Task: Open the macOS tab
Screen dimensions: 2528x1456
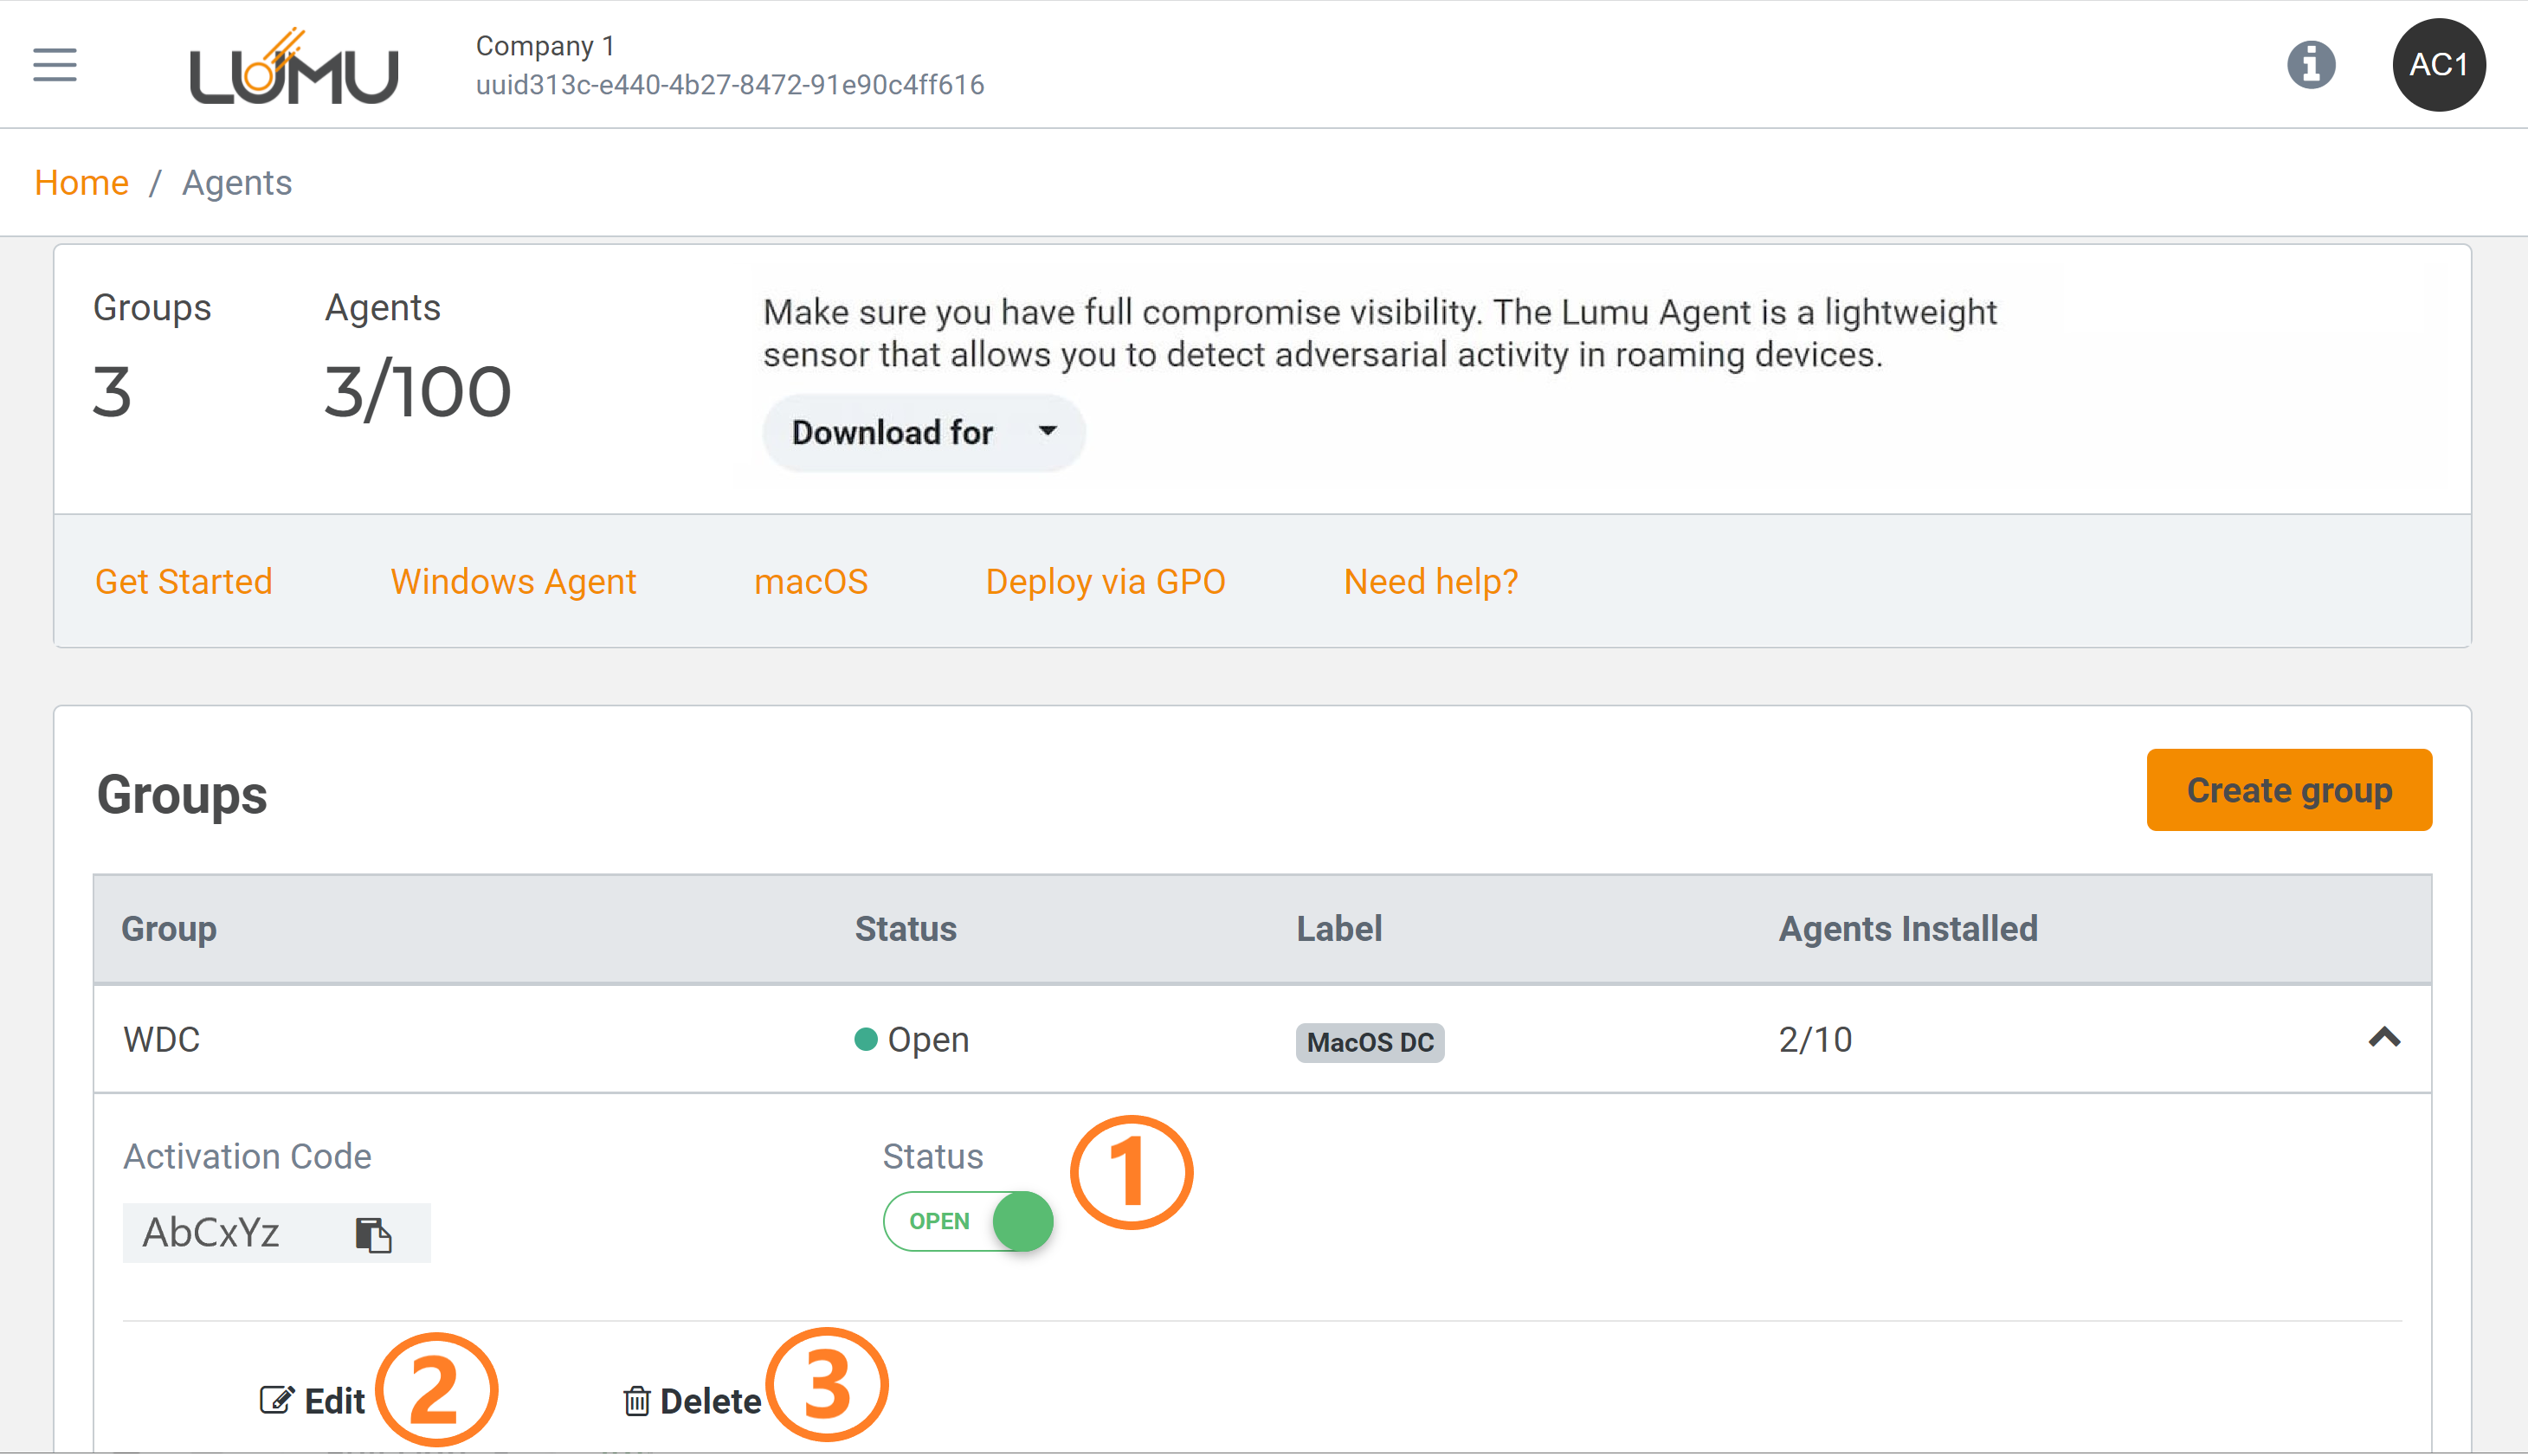Action: coord(810,582)
